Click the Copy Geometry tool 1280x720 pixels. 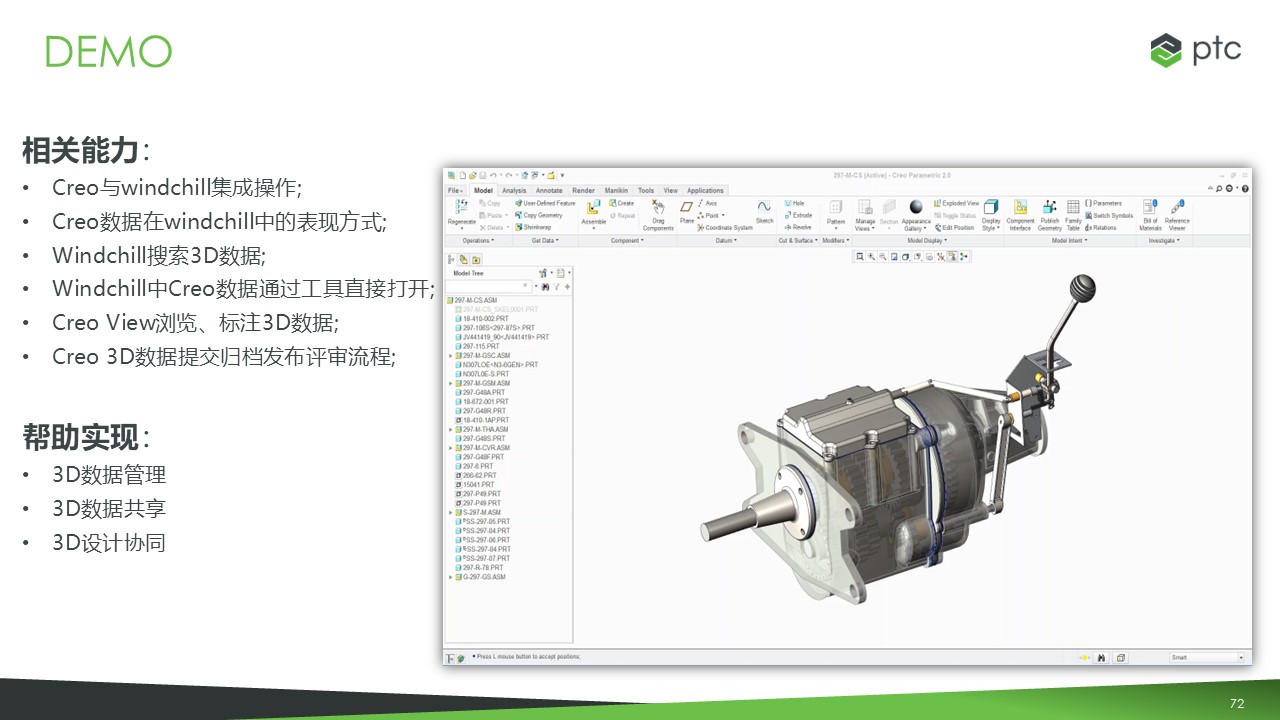coord(540,215)
